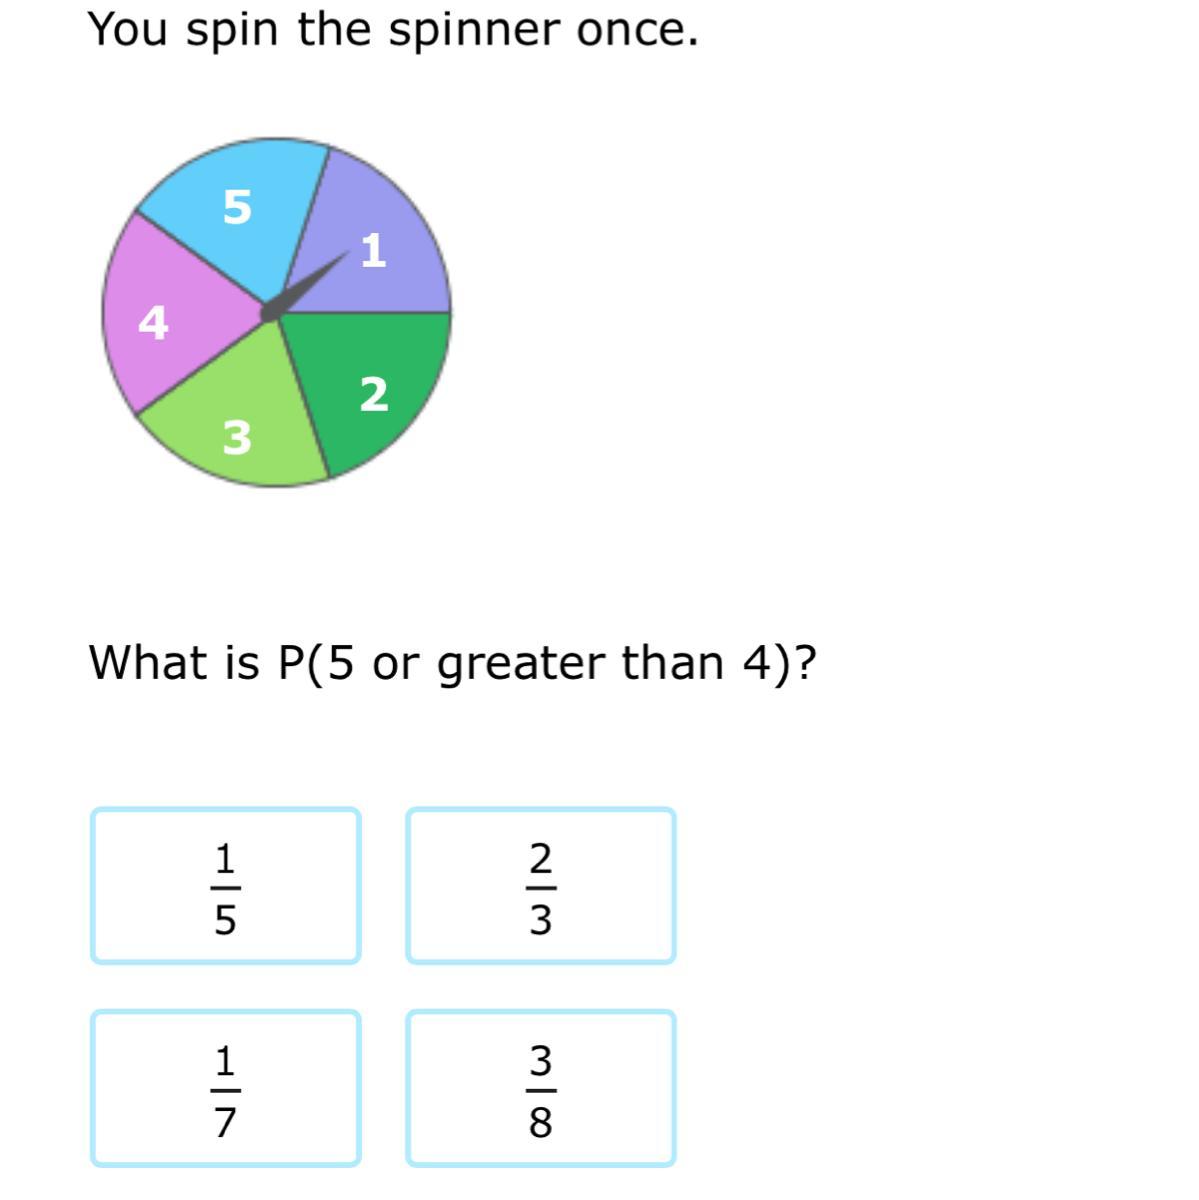Choose the 2/3 answer box
Image resolution: width=1199 pixels, height=1200 pixels.
click(541, 886)
